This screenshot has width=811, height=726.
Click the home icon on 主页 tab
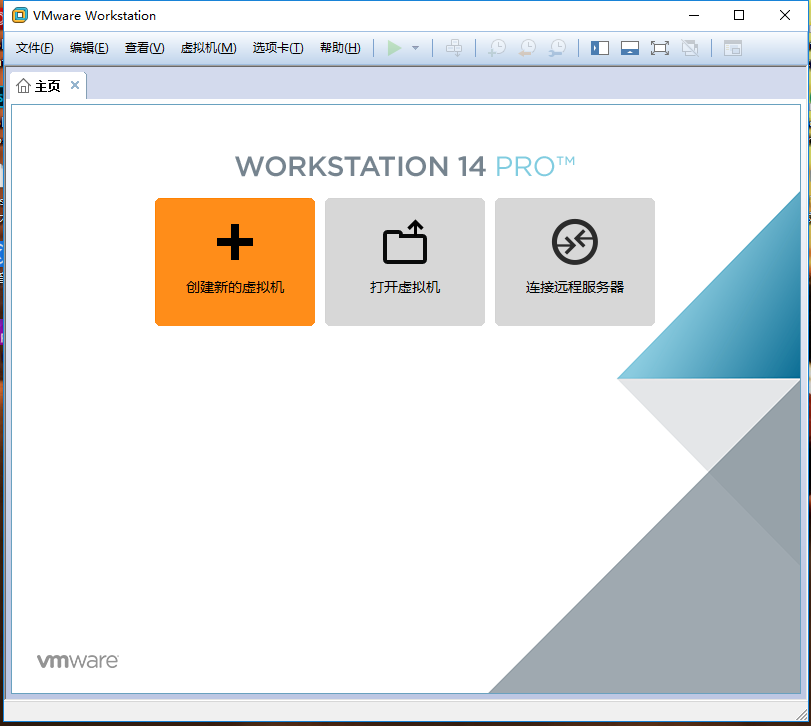23,85
